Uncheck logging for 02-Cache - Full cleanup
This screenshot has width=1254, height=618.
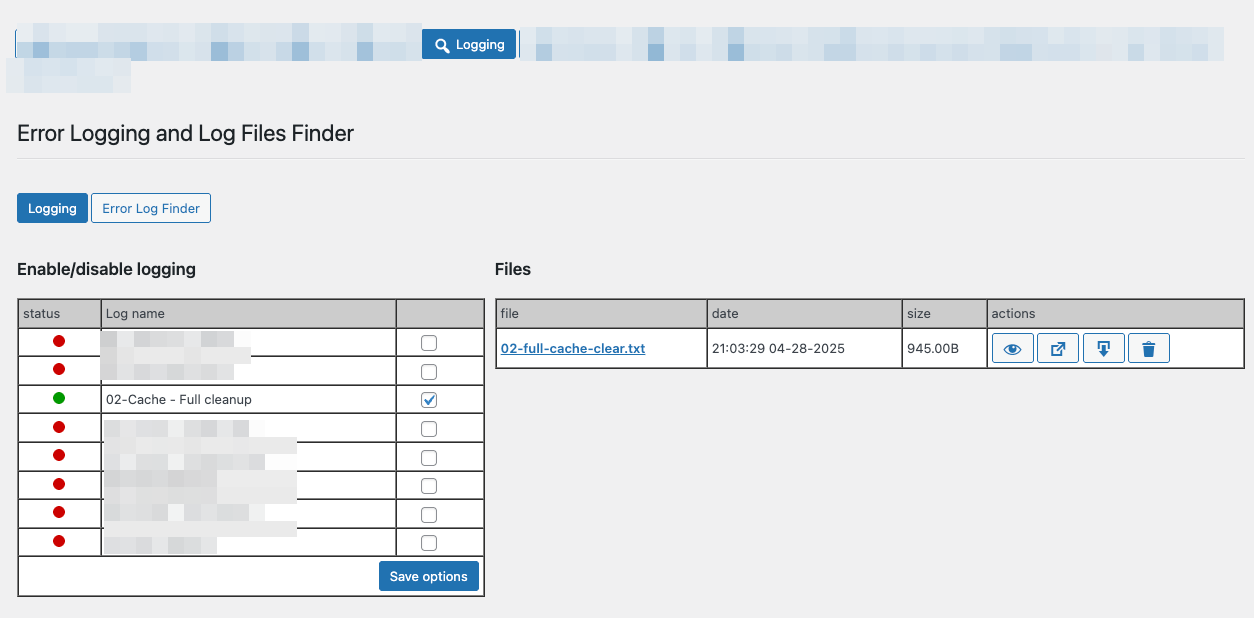429,400
